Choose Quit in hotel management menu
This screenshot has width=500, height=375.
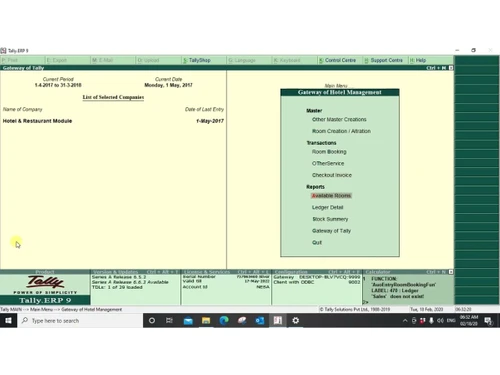pos(317,242)
